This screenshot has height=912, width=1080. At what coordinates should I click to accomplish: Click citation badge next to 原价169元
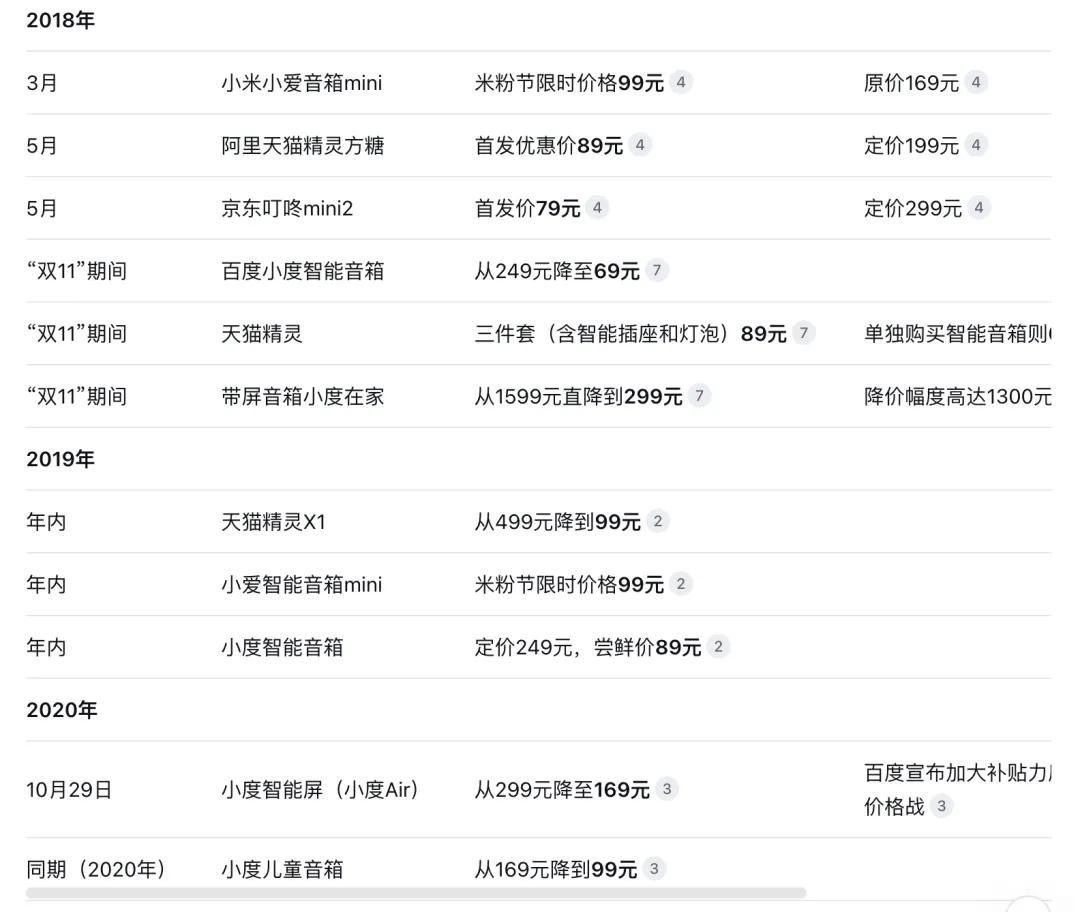point(976,83)
